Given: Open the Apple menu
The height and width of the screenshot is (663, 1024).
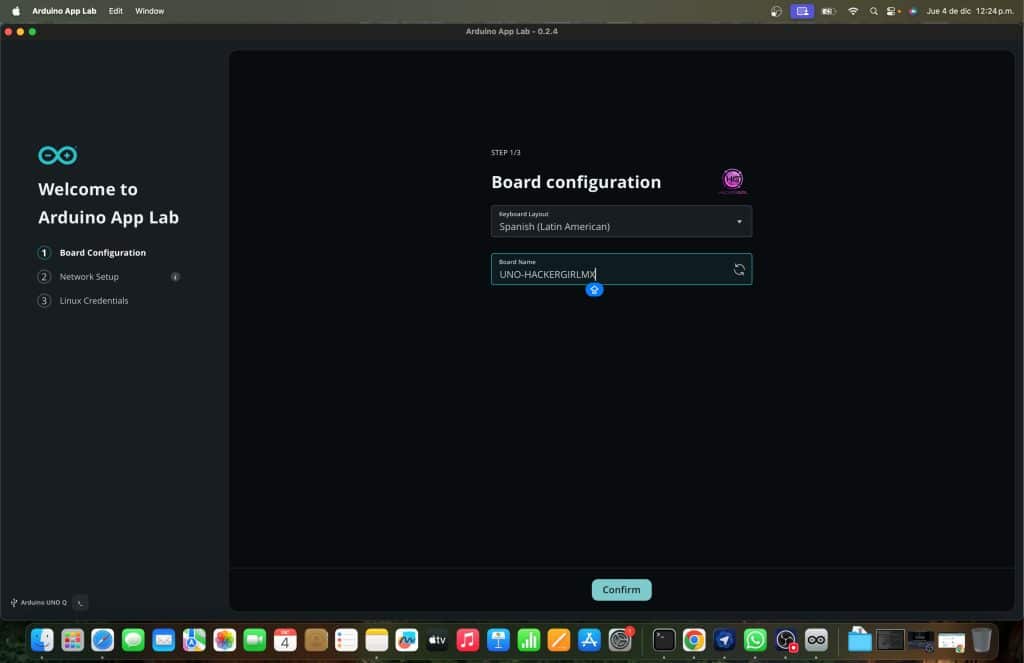Looking at the screenshot, I should [x=16, y=11].
